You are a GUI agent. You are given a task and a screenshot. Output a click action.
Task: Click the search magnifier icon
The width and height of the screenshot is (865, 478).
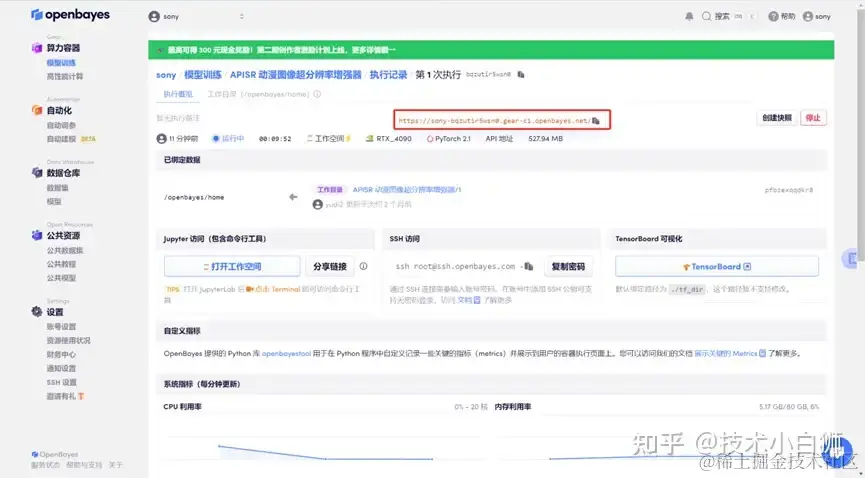706,17
